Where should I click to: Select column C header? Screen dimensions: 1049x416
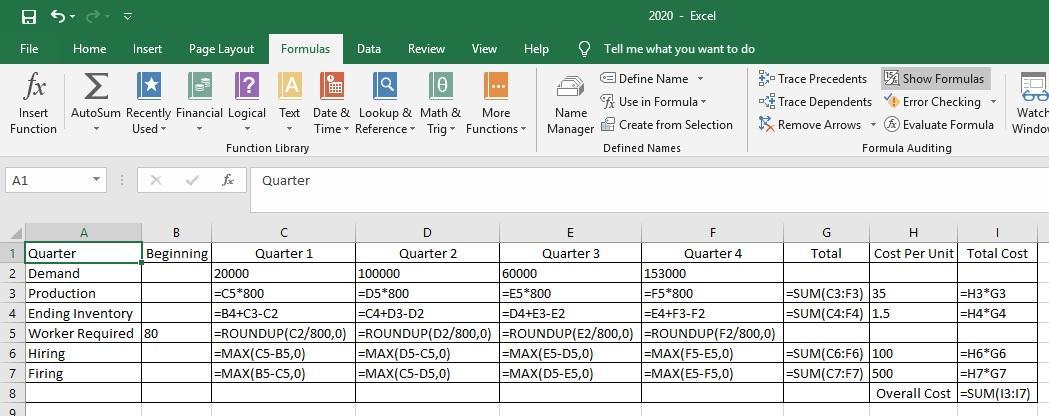pyautogui.click(x=284, y=233)
